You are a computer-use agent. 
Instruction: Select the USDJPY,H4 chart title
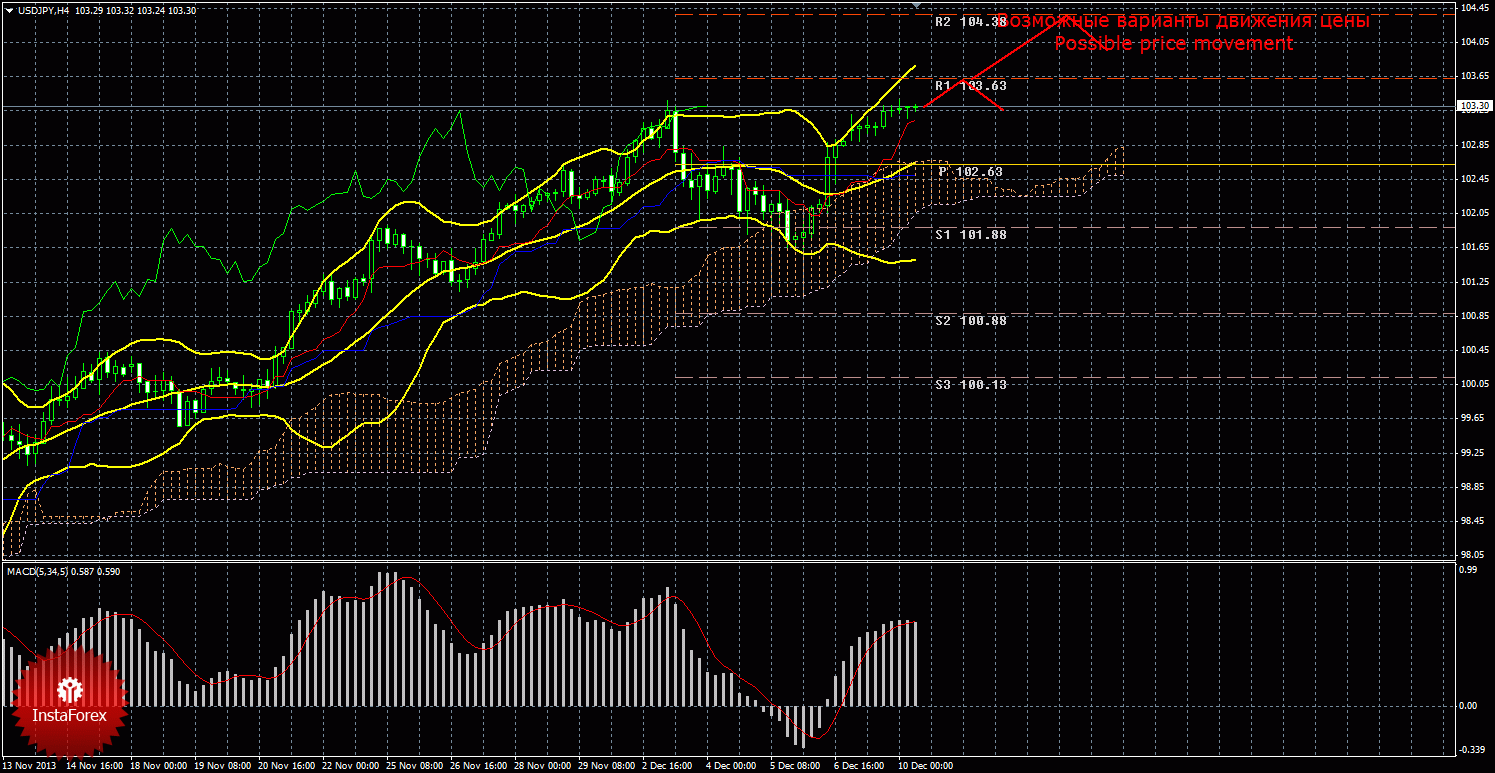[42, 10]
